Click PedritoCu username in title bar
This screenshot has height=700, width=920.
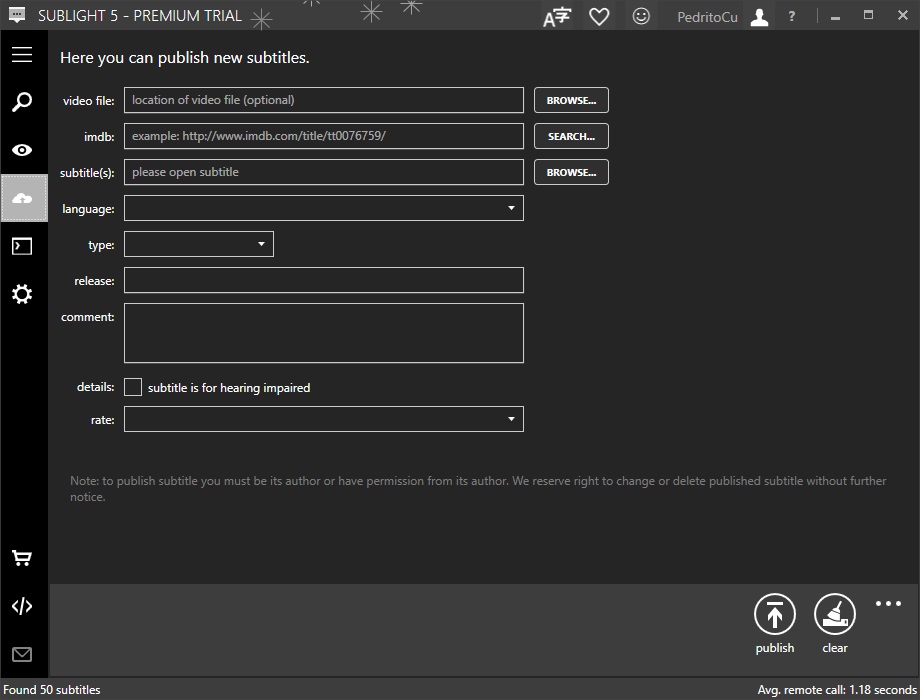coord(707,17)
